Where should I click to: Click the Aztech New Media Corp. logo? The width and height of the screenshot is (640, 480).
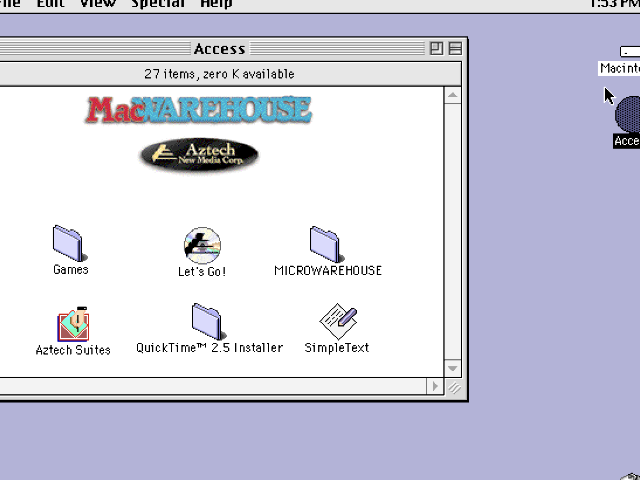pos(200,155)
